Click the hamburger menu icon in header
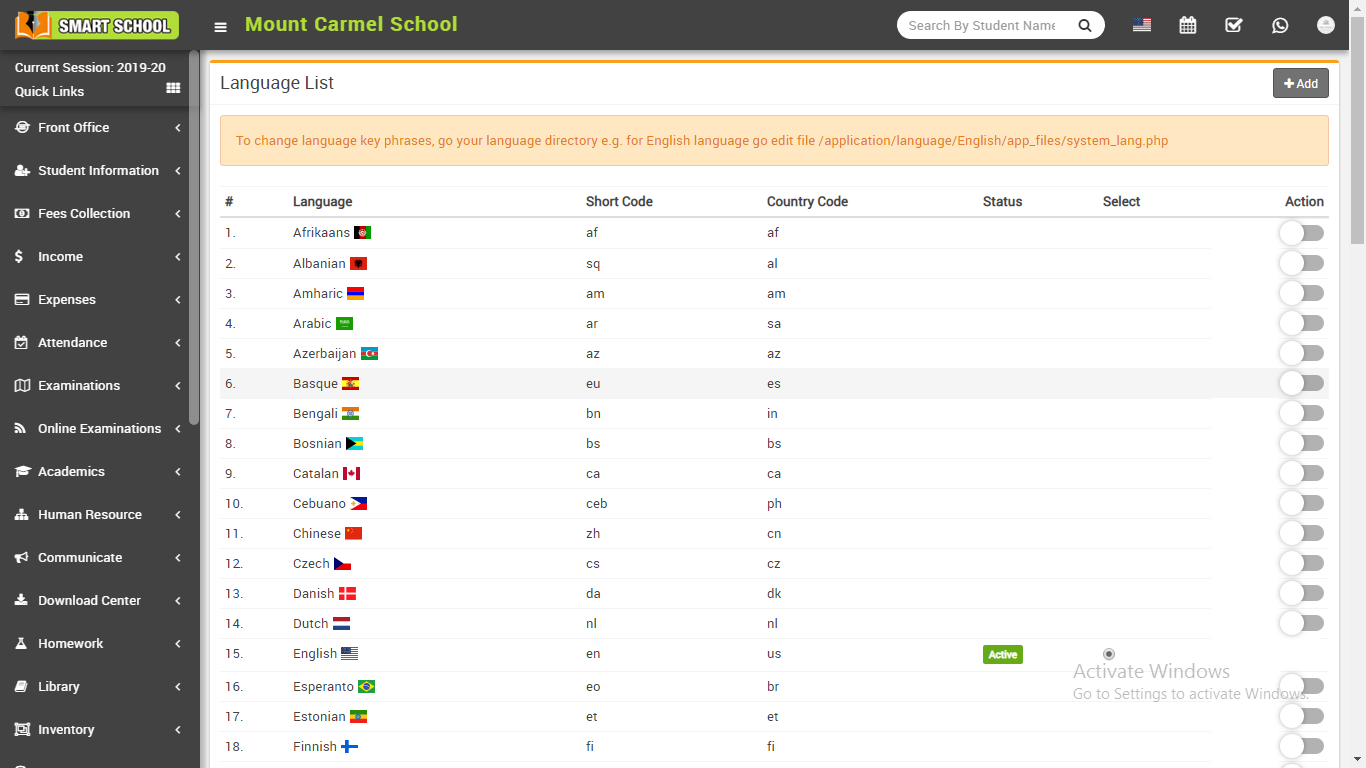 point(221,27)
